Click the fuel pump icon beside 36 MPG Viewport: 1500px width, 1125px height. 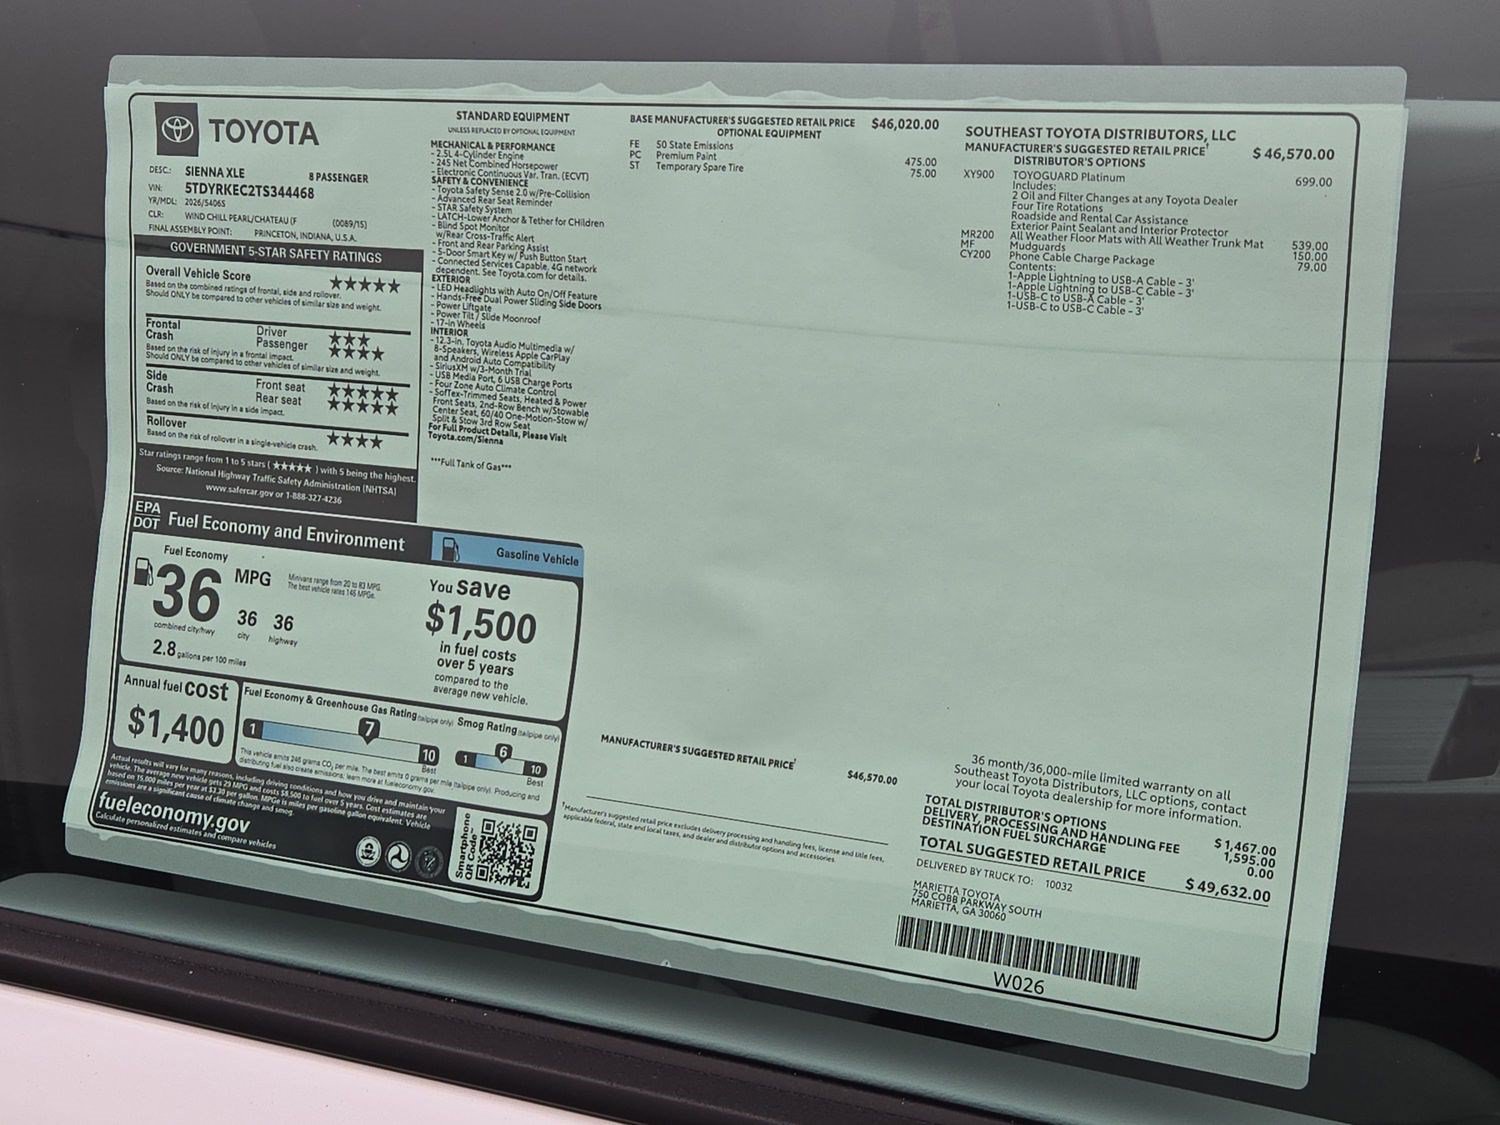[143, 573]
